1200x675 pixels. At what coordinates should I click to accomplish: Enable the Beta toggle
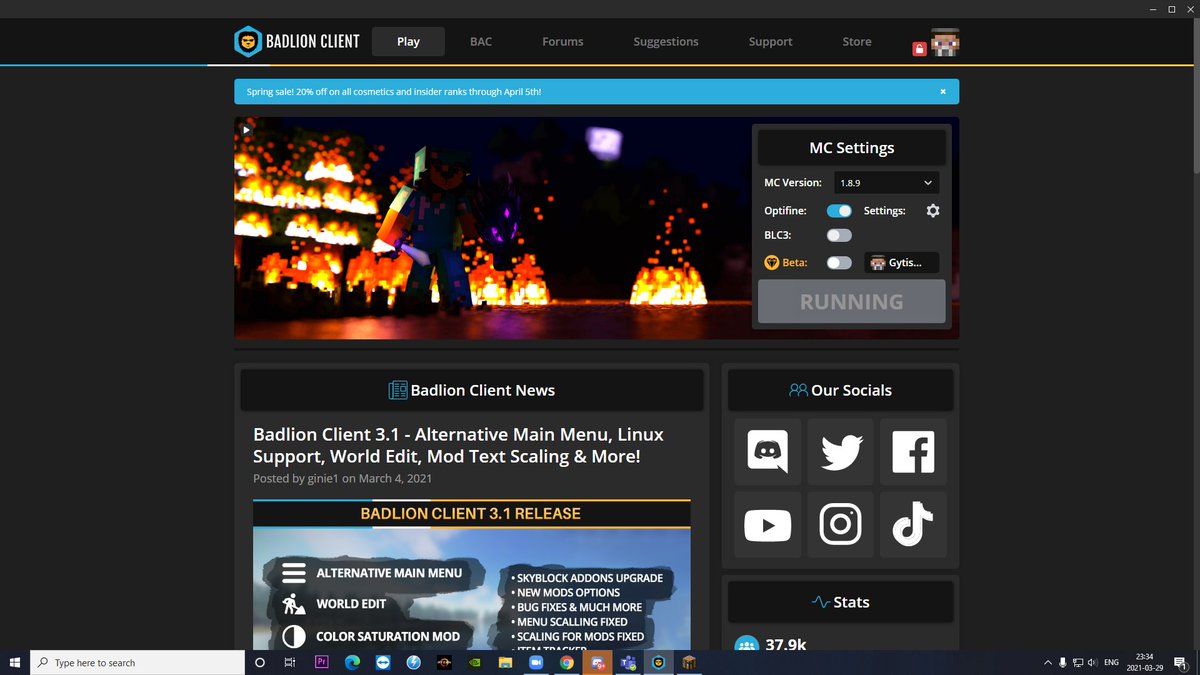pyautogui.click(x=839, y=262)
